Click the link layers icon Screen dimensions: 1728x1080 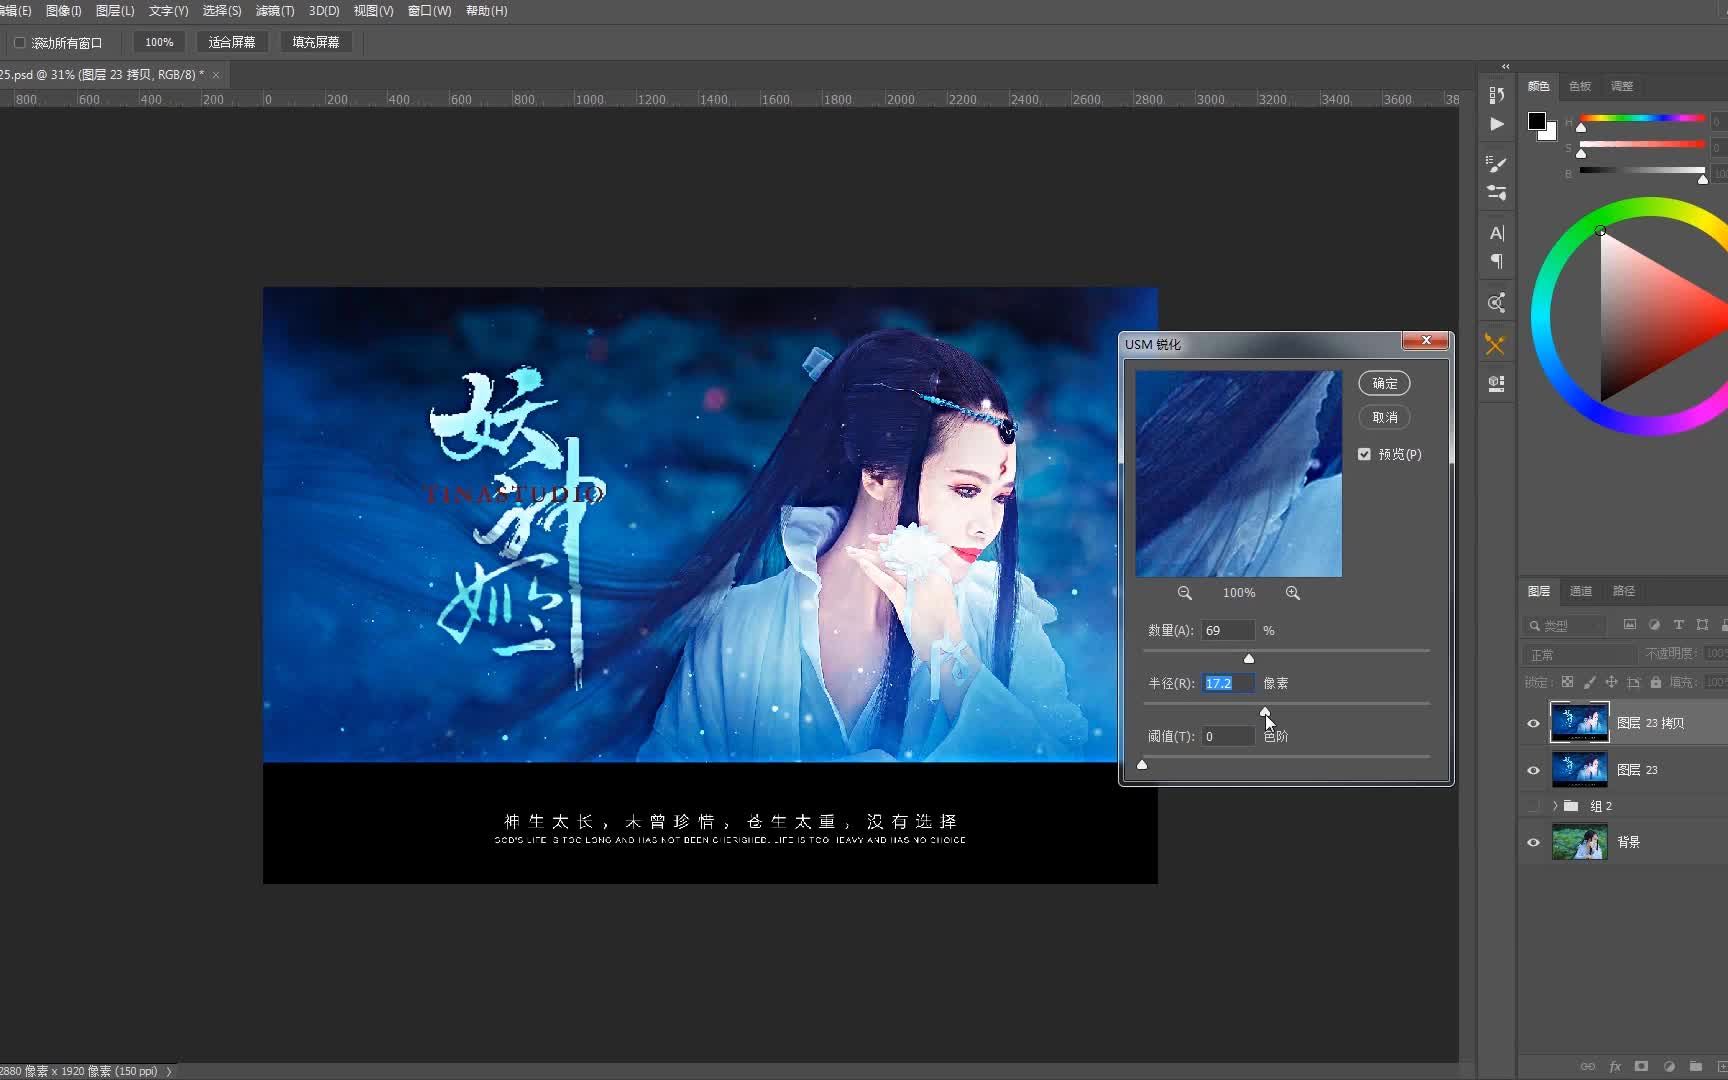(1587, 1066)
